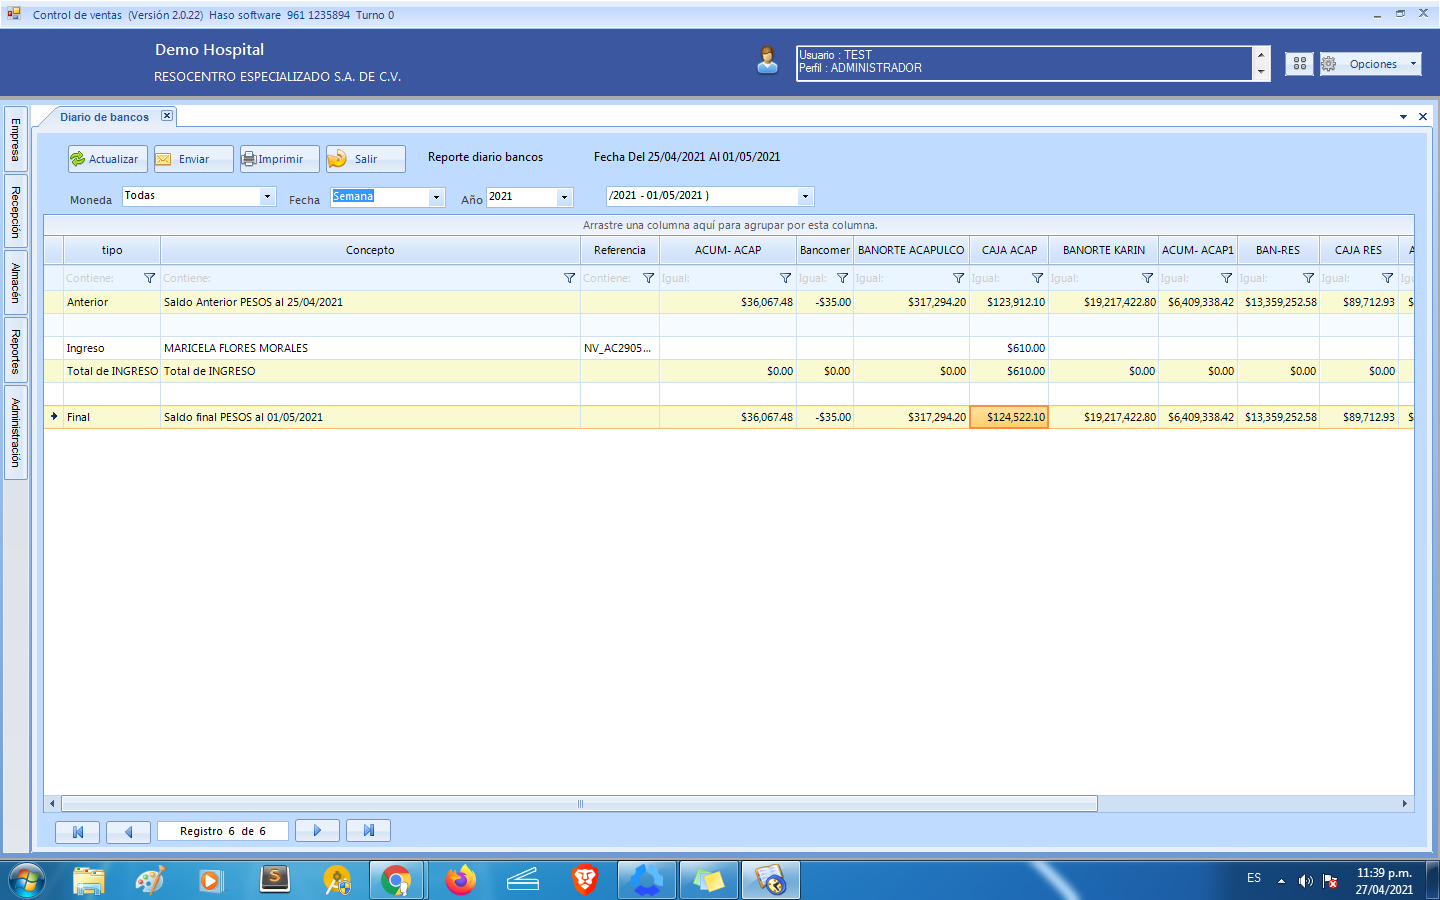Image resolution: width=1440 pixels, height=900 pixels.
Task: Click the horizontal scrollbar thumb of the grid
Action: tap(579, 804)
